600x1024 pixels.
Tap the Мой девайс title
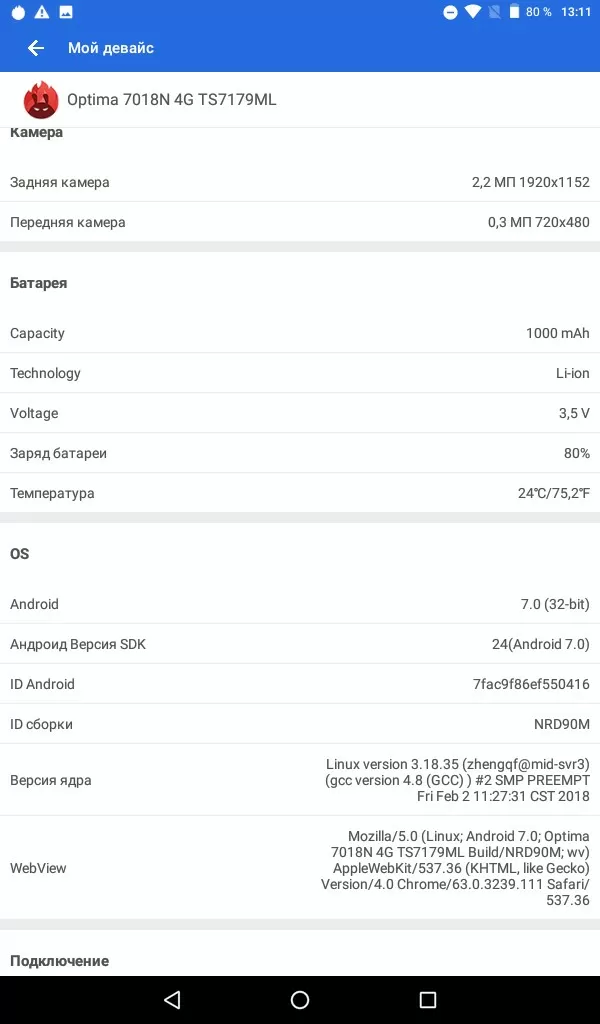tap(111, 48)
